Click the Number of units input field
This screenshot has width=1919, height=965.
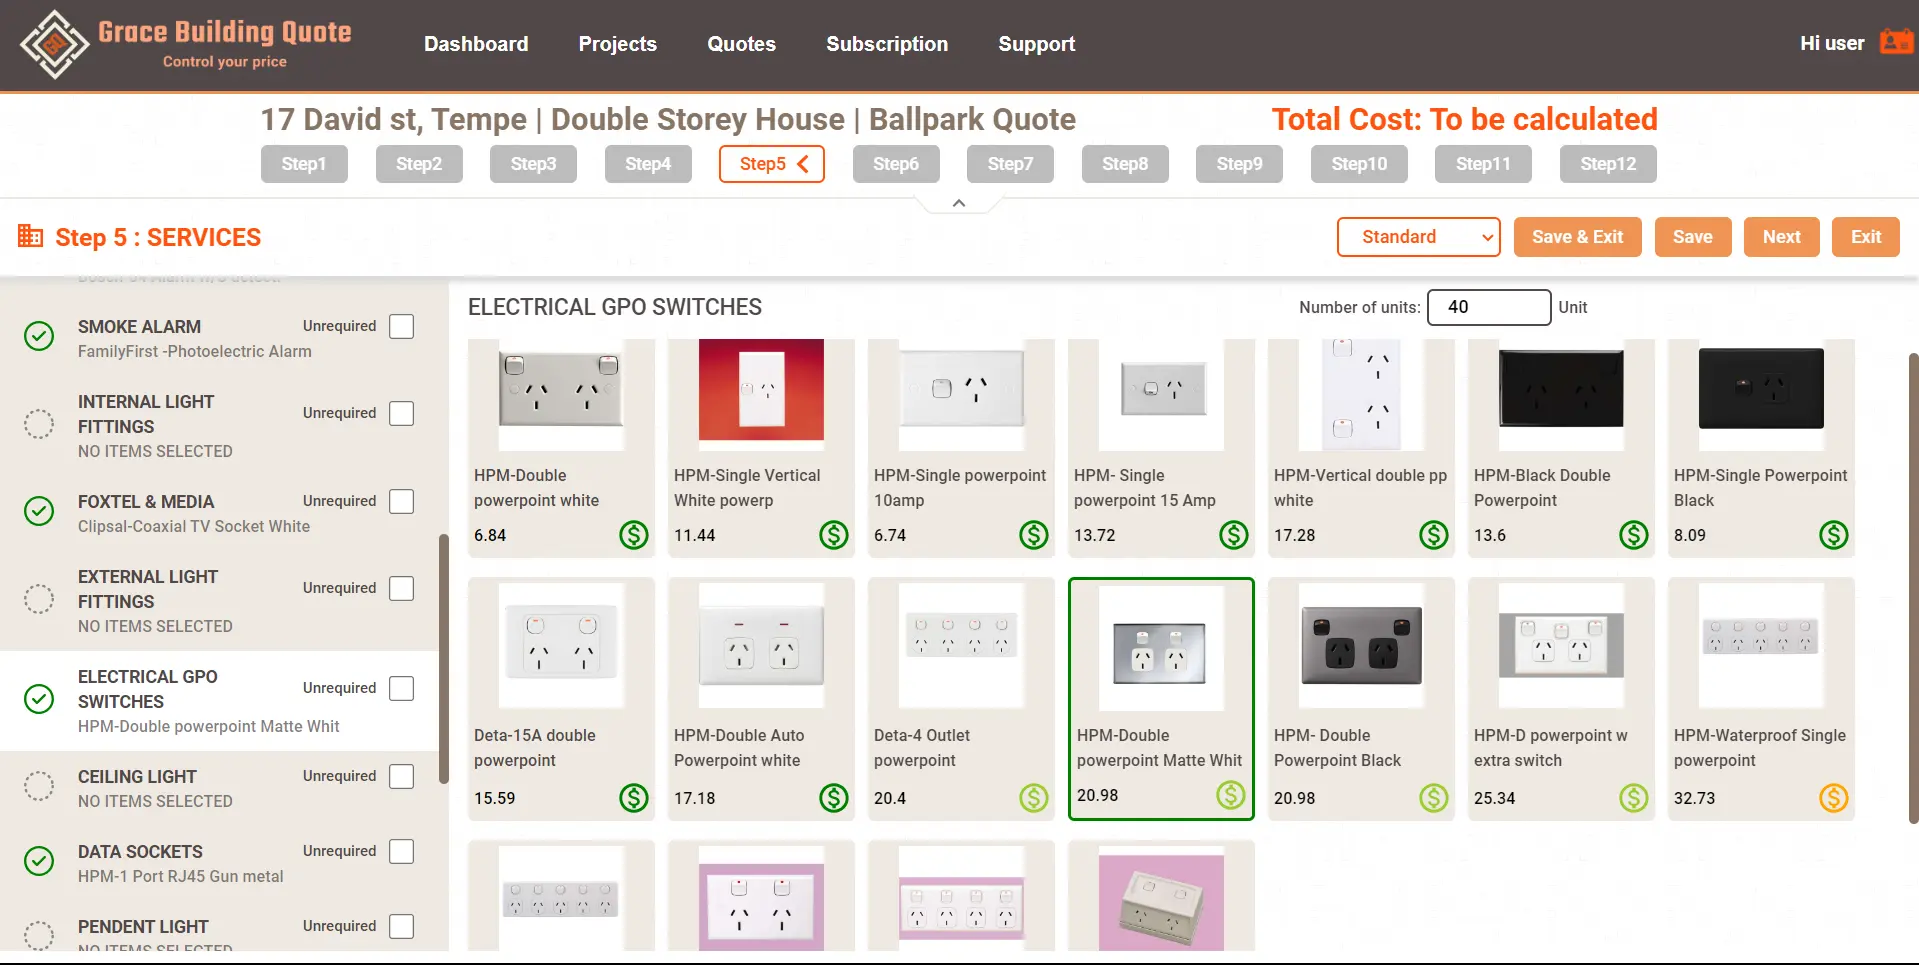pyautogui.click(x=1488, y=307)
